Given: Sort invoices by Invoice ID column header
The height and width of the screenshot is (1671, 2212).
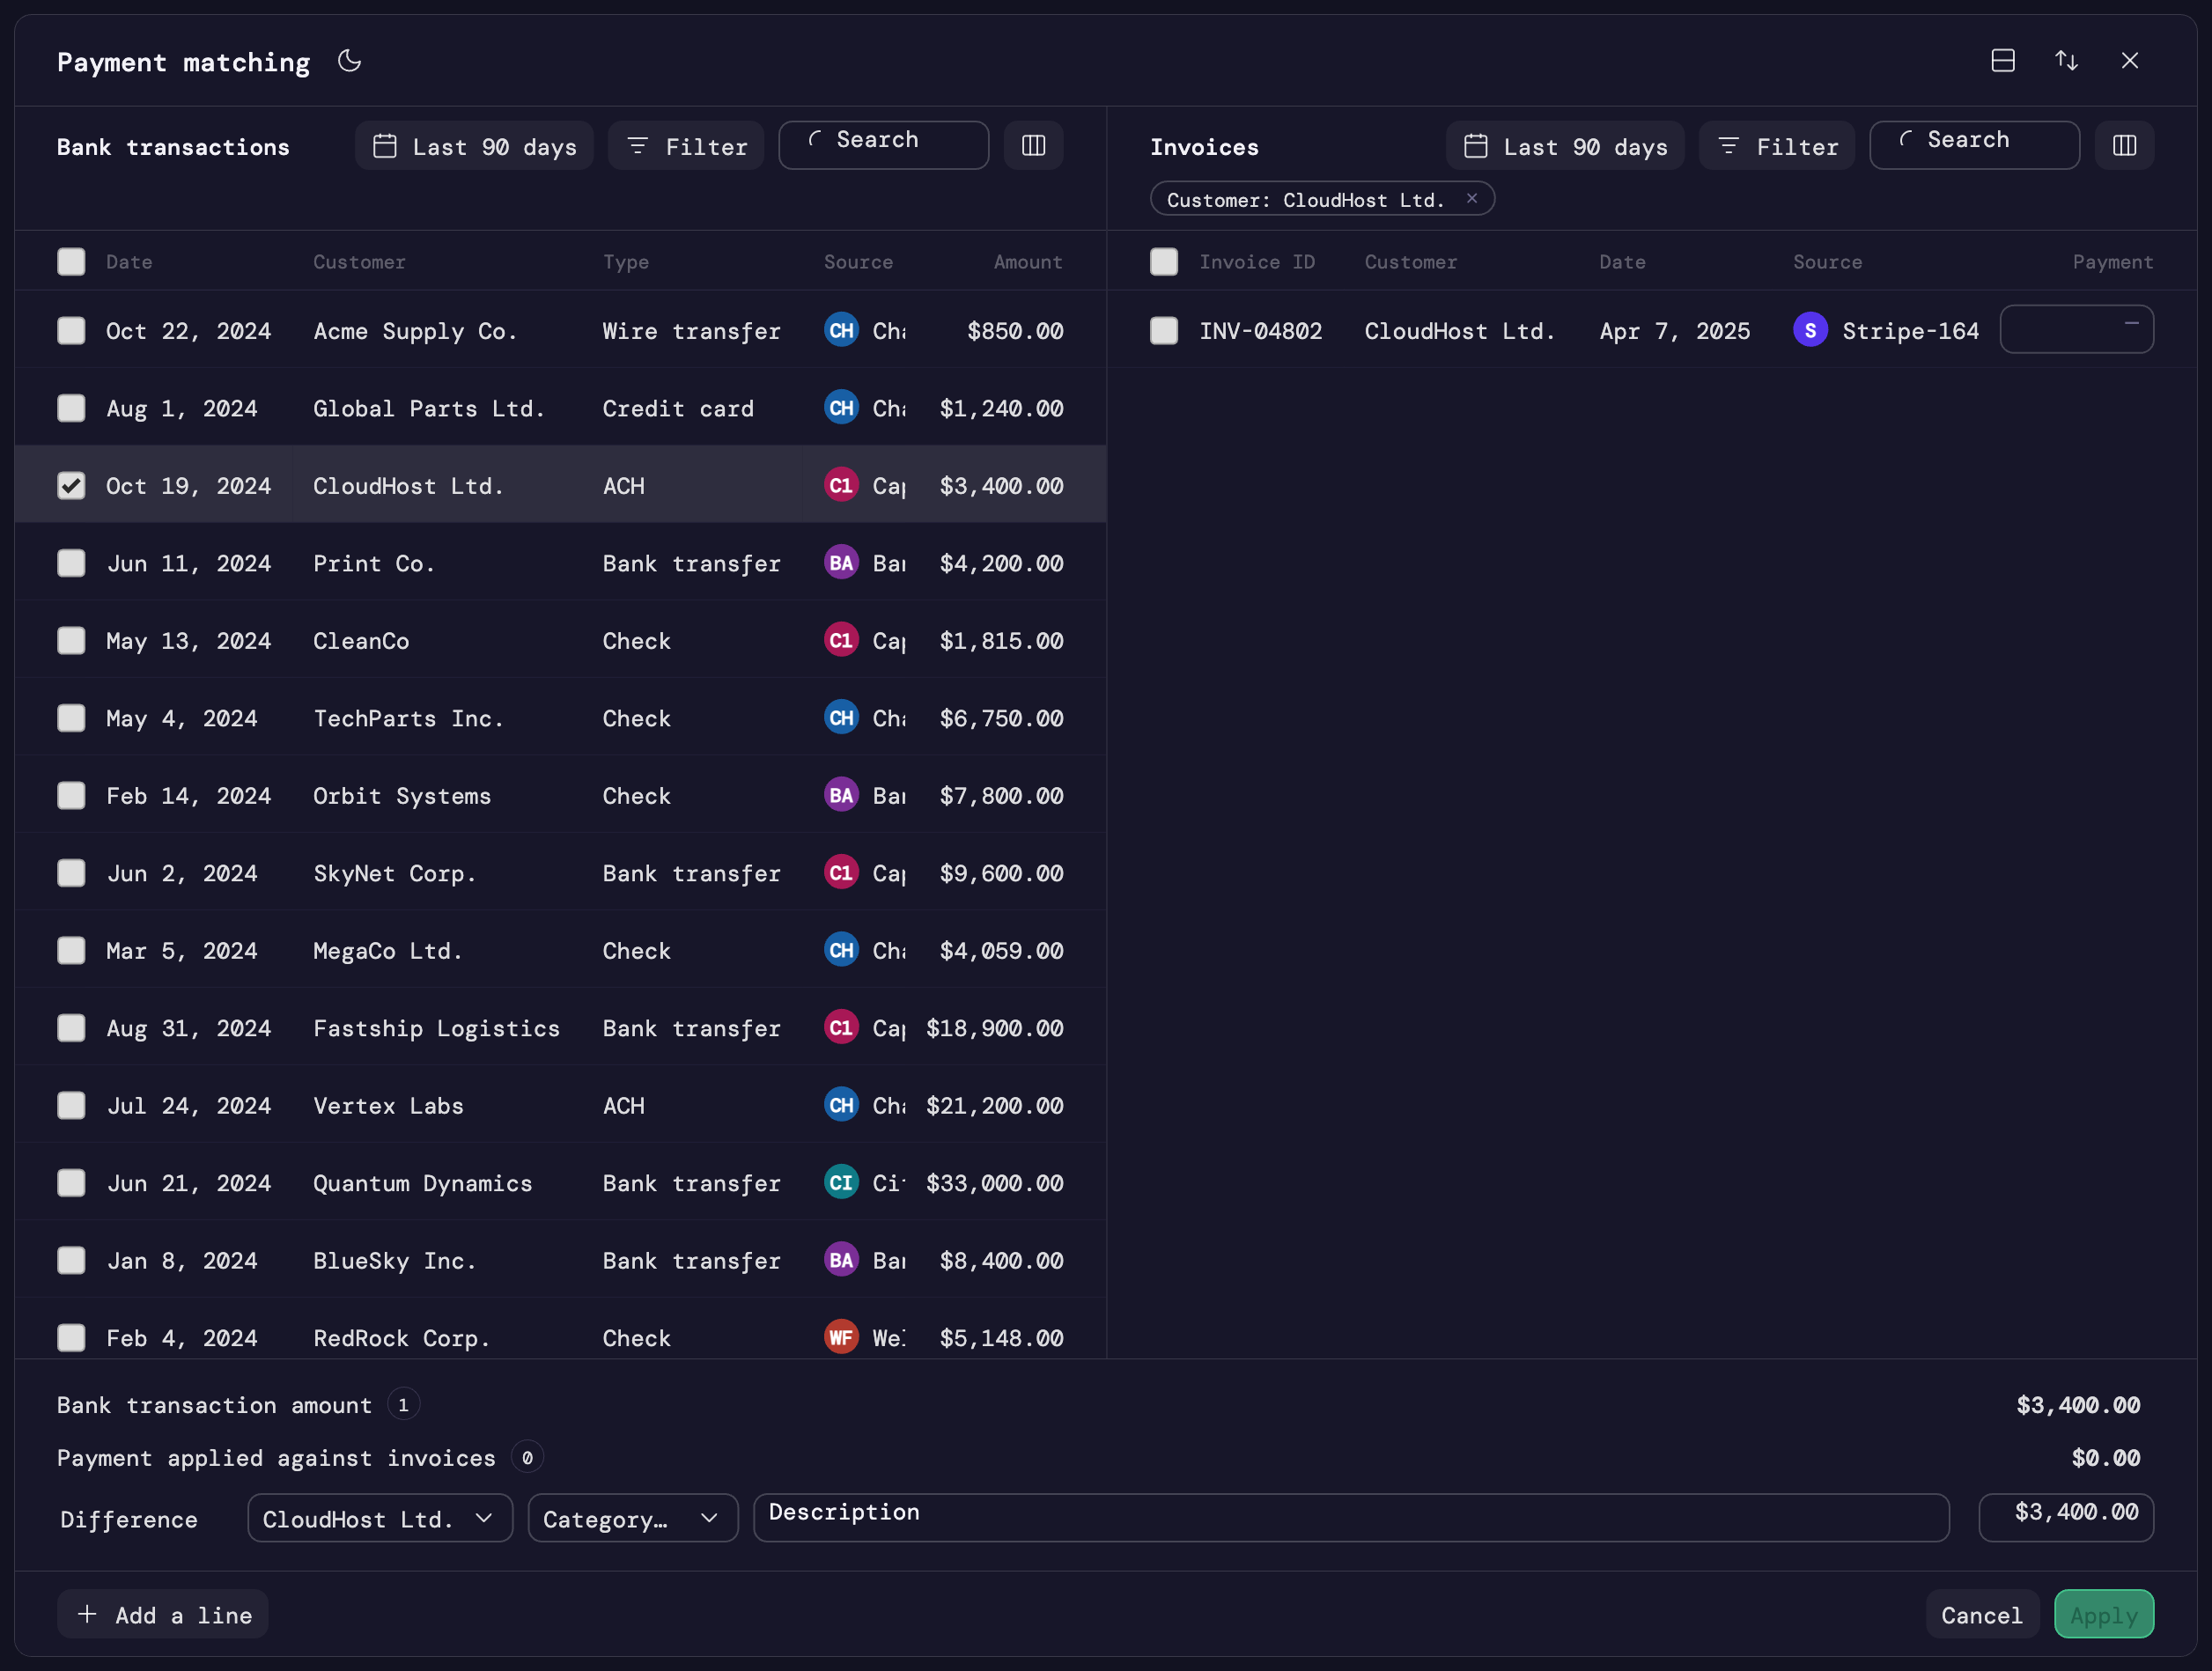Looking at the screenshot, I should pos(1257,262).
